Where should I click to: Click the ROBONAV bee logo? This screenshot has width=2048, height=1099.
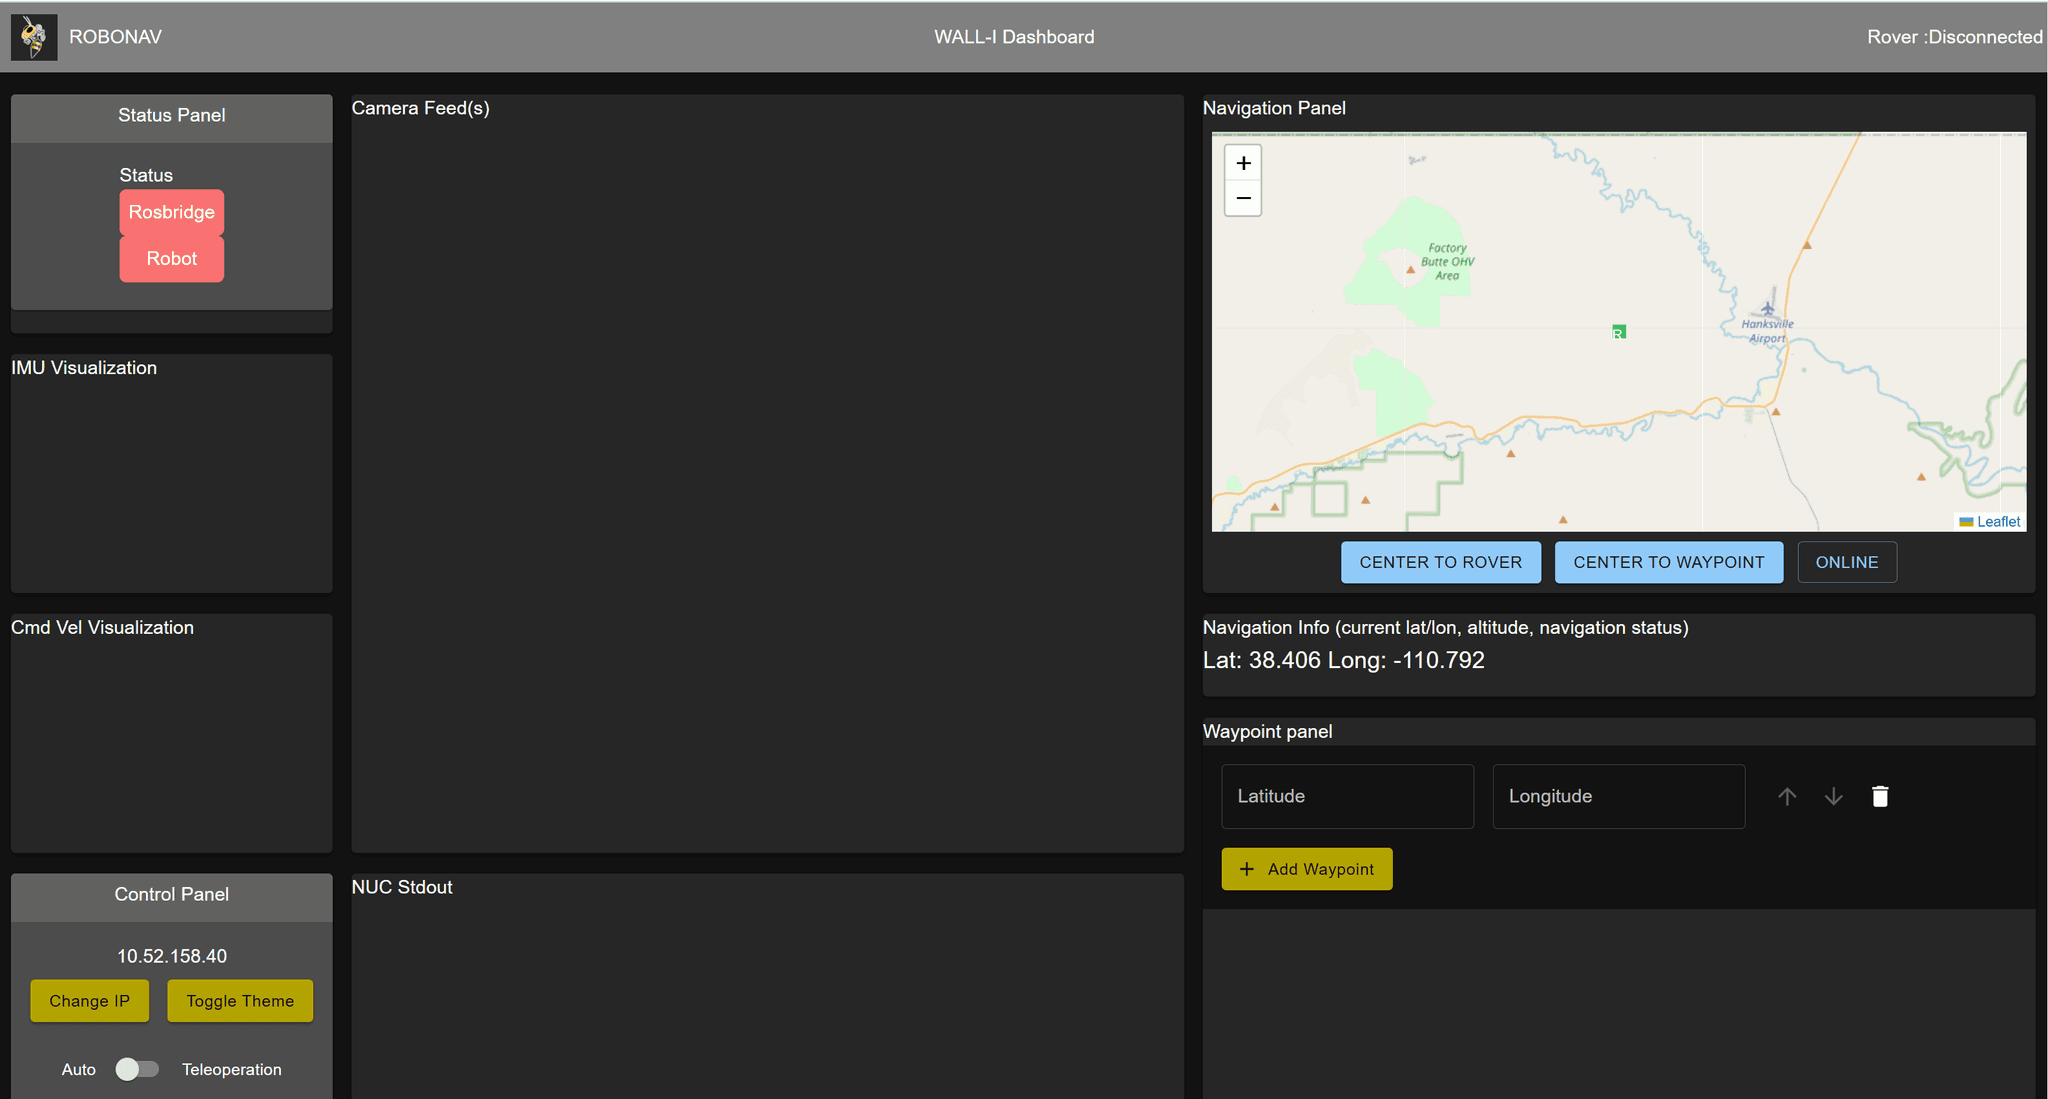pyautogui.click(x=33, y=36)
